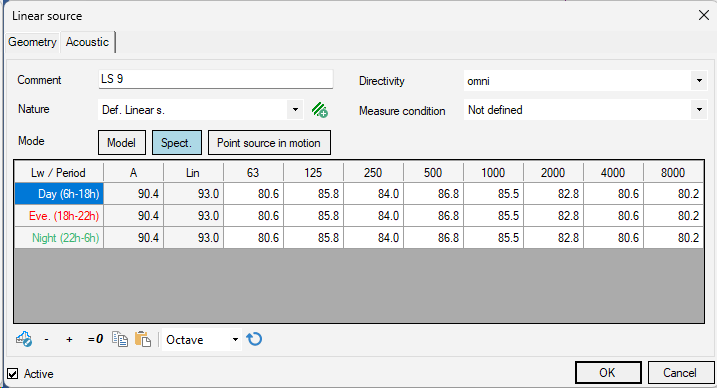Open the Nature dropdown
The image size is (717, 388).
[x=295, y=110]
